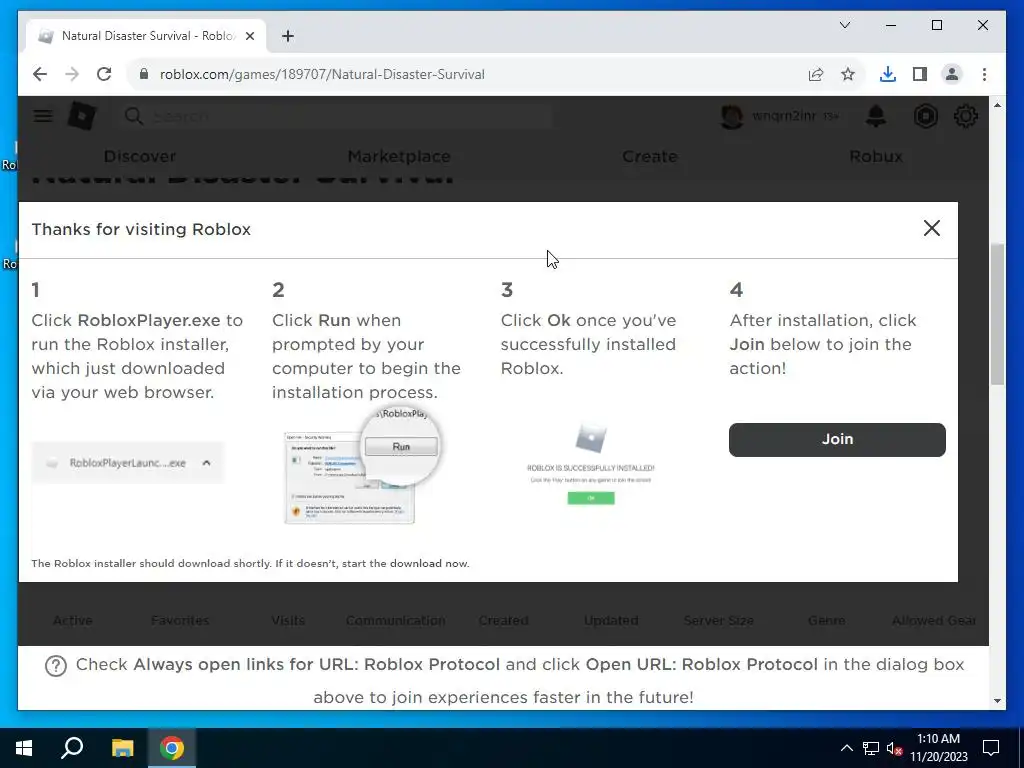Open a new browser tab
Screen dimensions: 1024x768
point(288,36)
